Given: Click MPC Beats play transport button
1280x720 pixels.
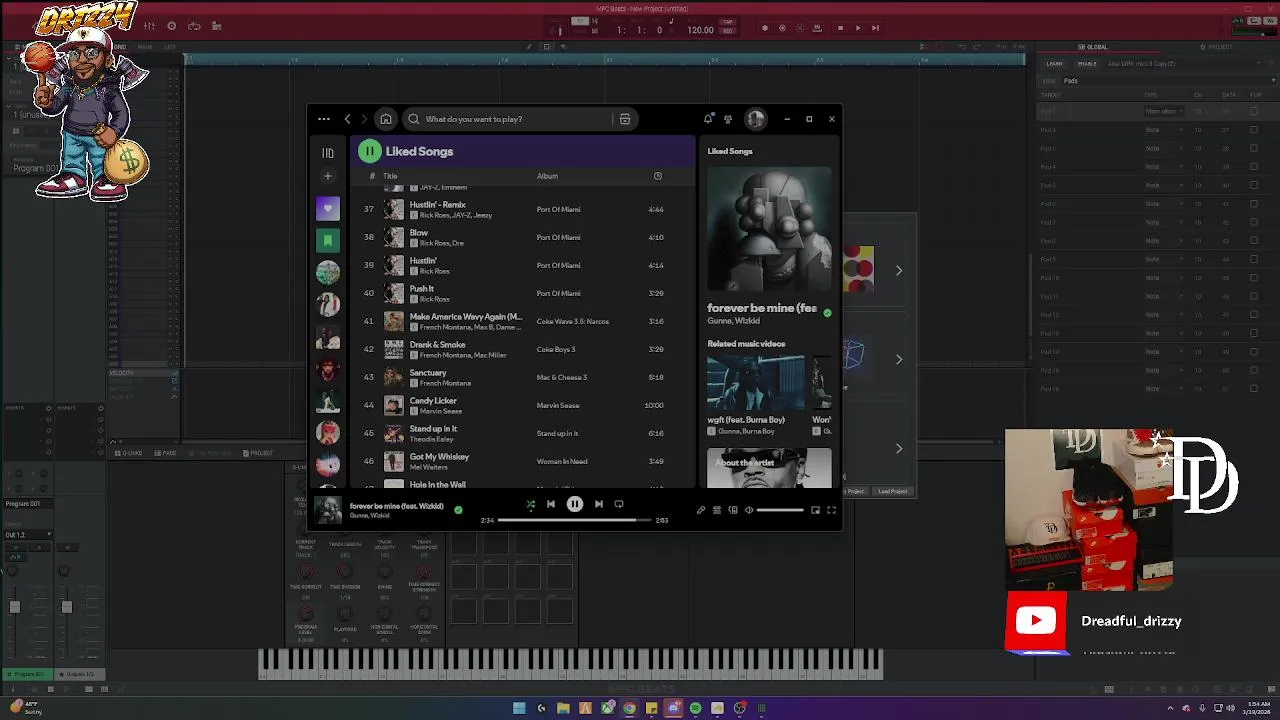Looking at the screenshot, I should pyautogui.click(x=857, y=28).
